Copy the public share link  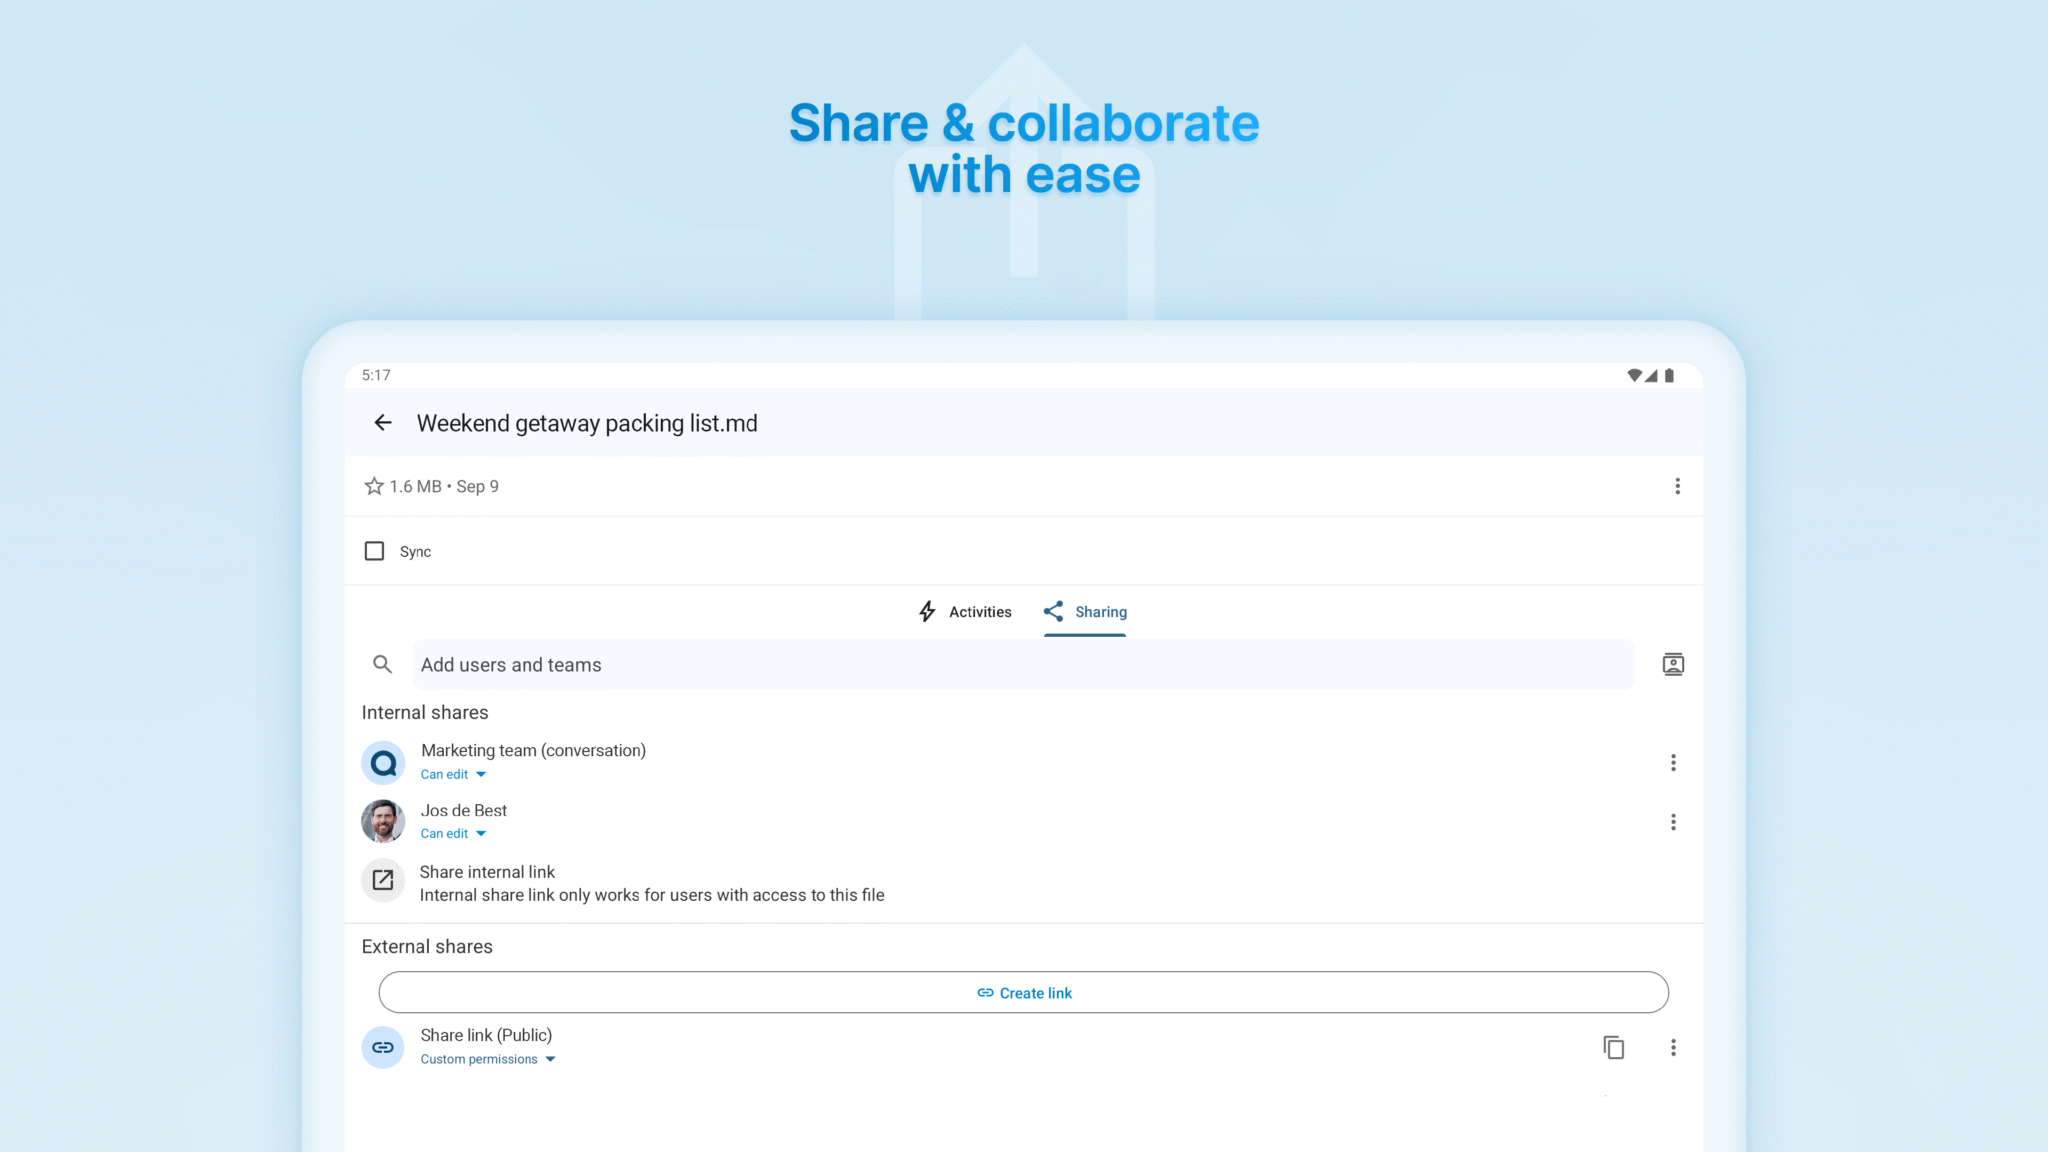[1614, 1047]
